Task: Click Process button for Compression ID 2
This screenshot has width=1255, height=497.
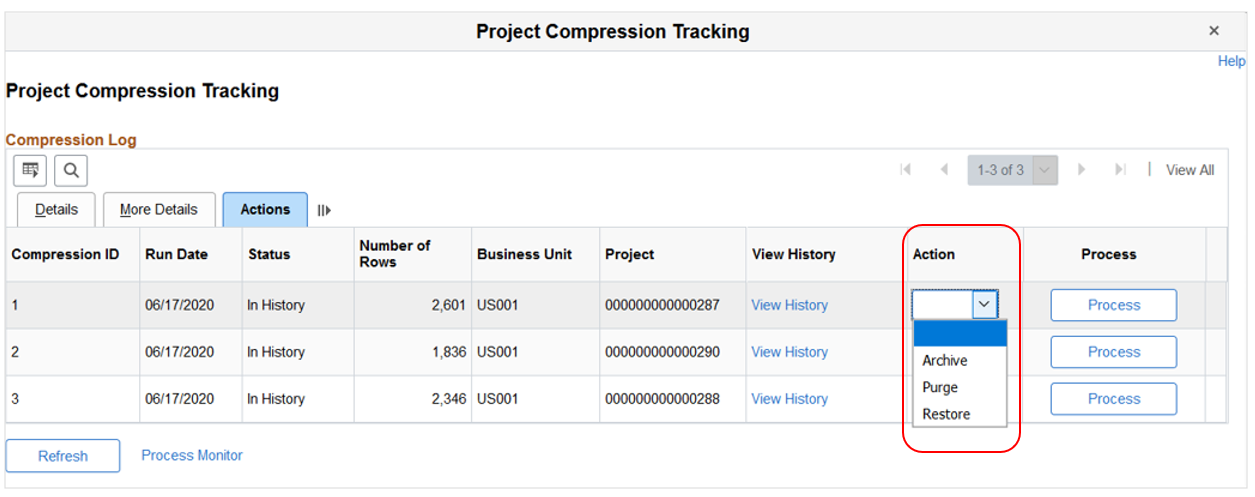Action: [x=1113, y=352]
